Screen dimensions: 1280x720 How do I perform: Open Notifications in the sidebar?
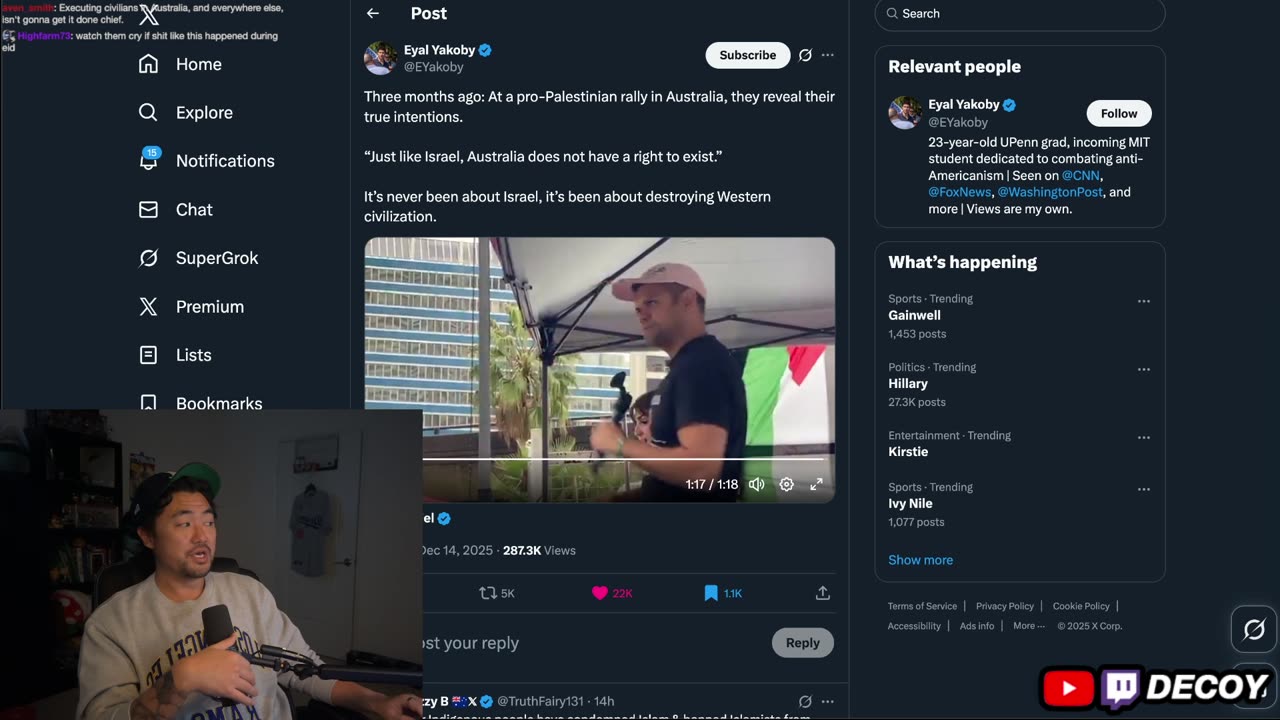pos(224,161)
